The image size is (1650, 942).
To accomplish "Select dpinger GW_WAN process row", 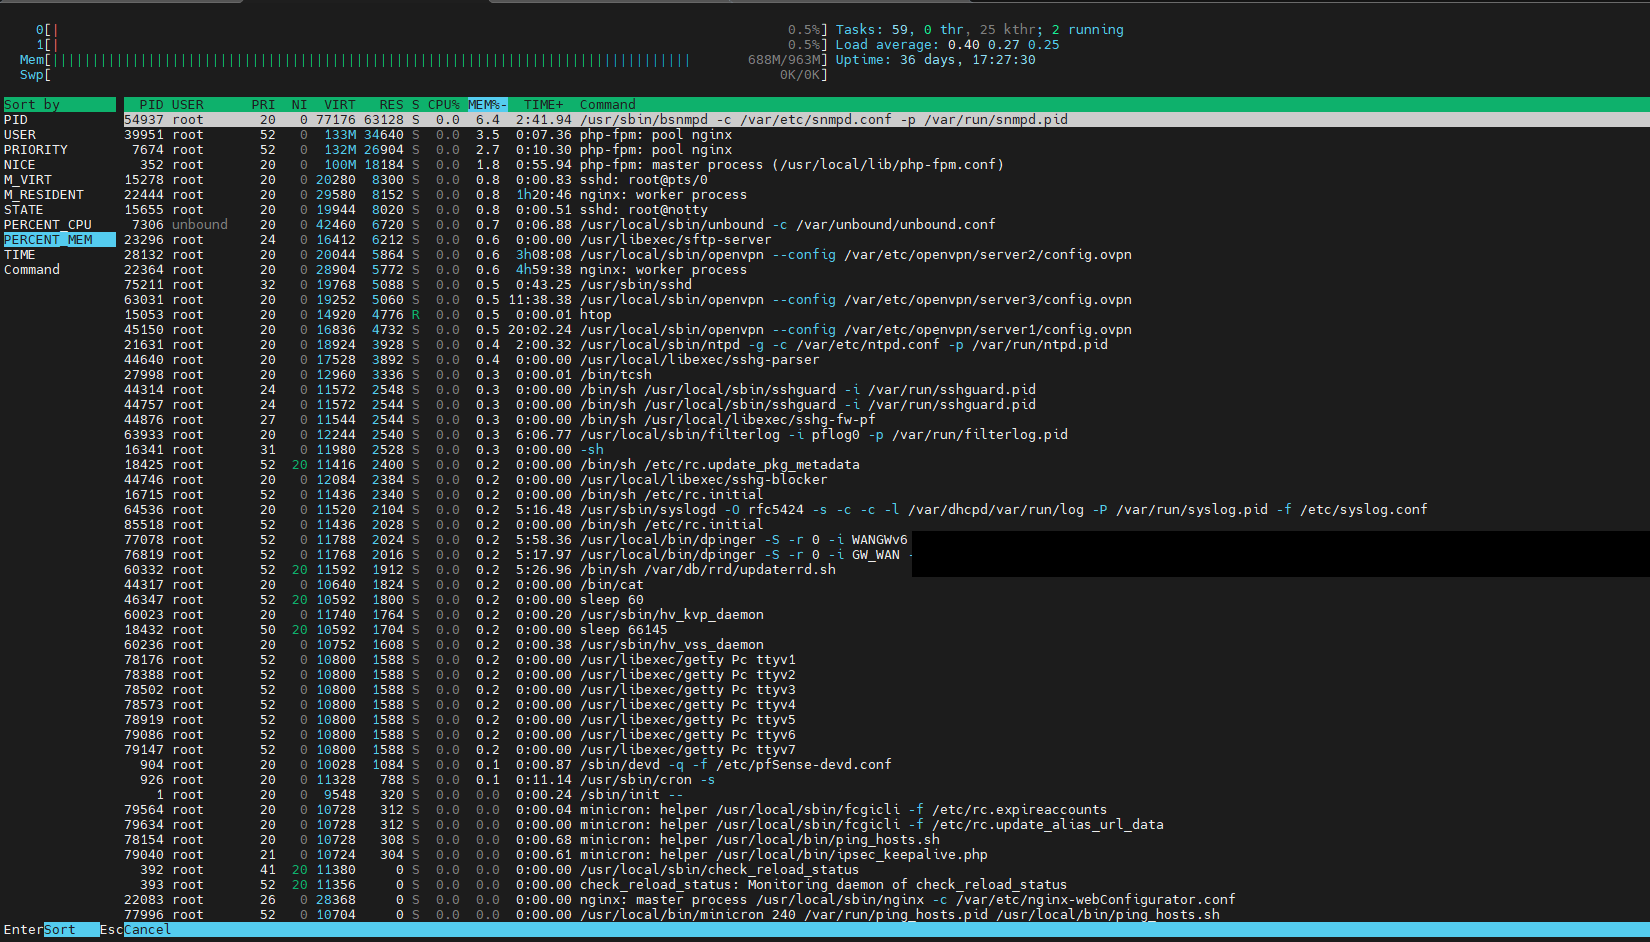I will 886,555.
